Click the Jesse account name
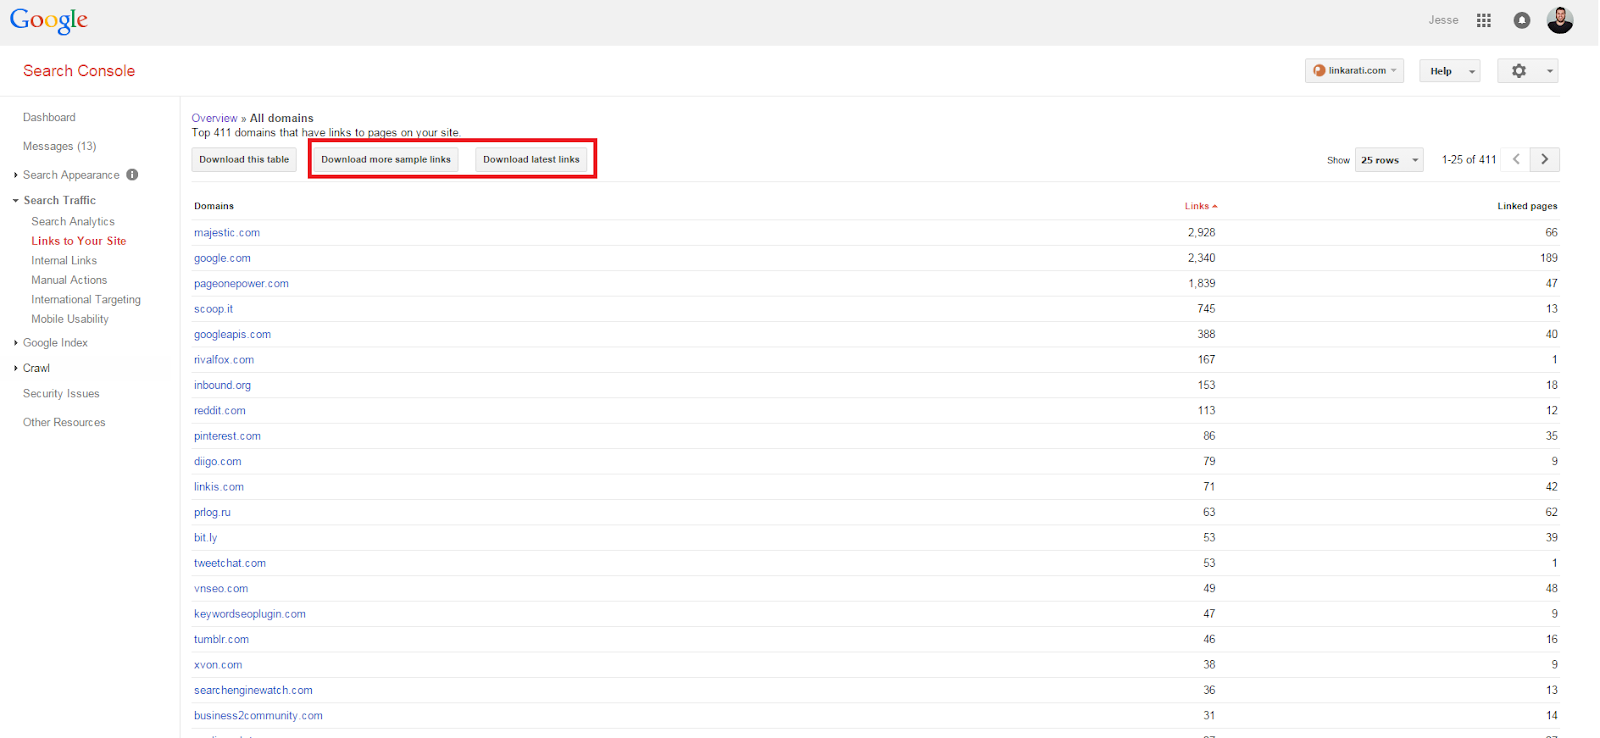This screenshot has width=1600, height=738. tap(1443, 20)
